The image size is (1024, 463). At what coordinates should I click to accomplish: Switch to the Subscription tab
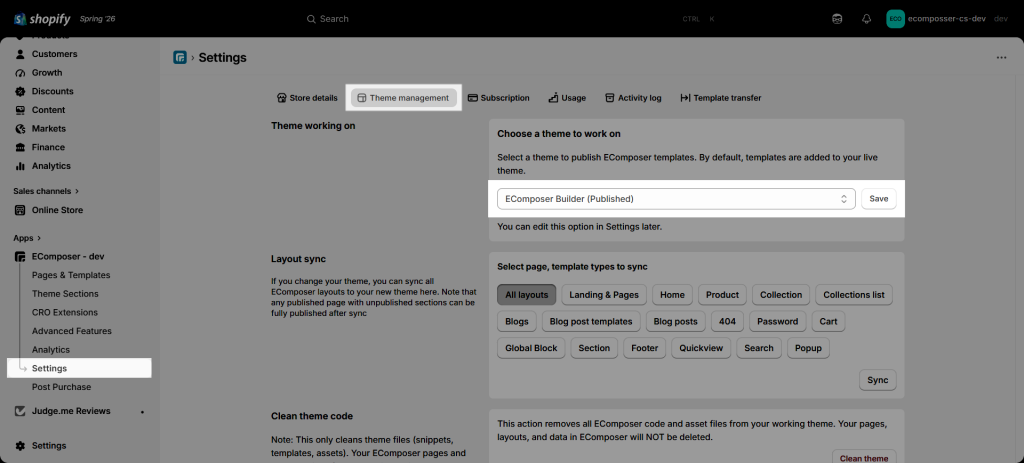tap(498, 98)
